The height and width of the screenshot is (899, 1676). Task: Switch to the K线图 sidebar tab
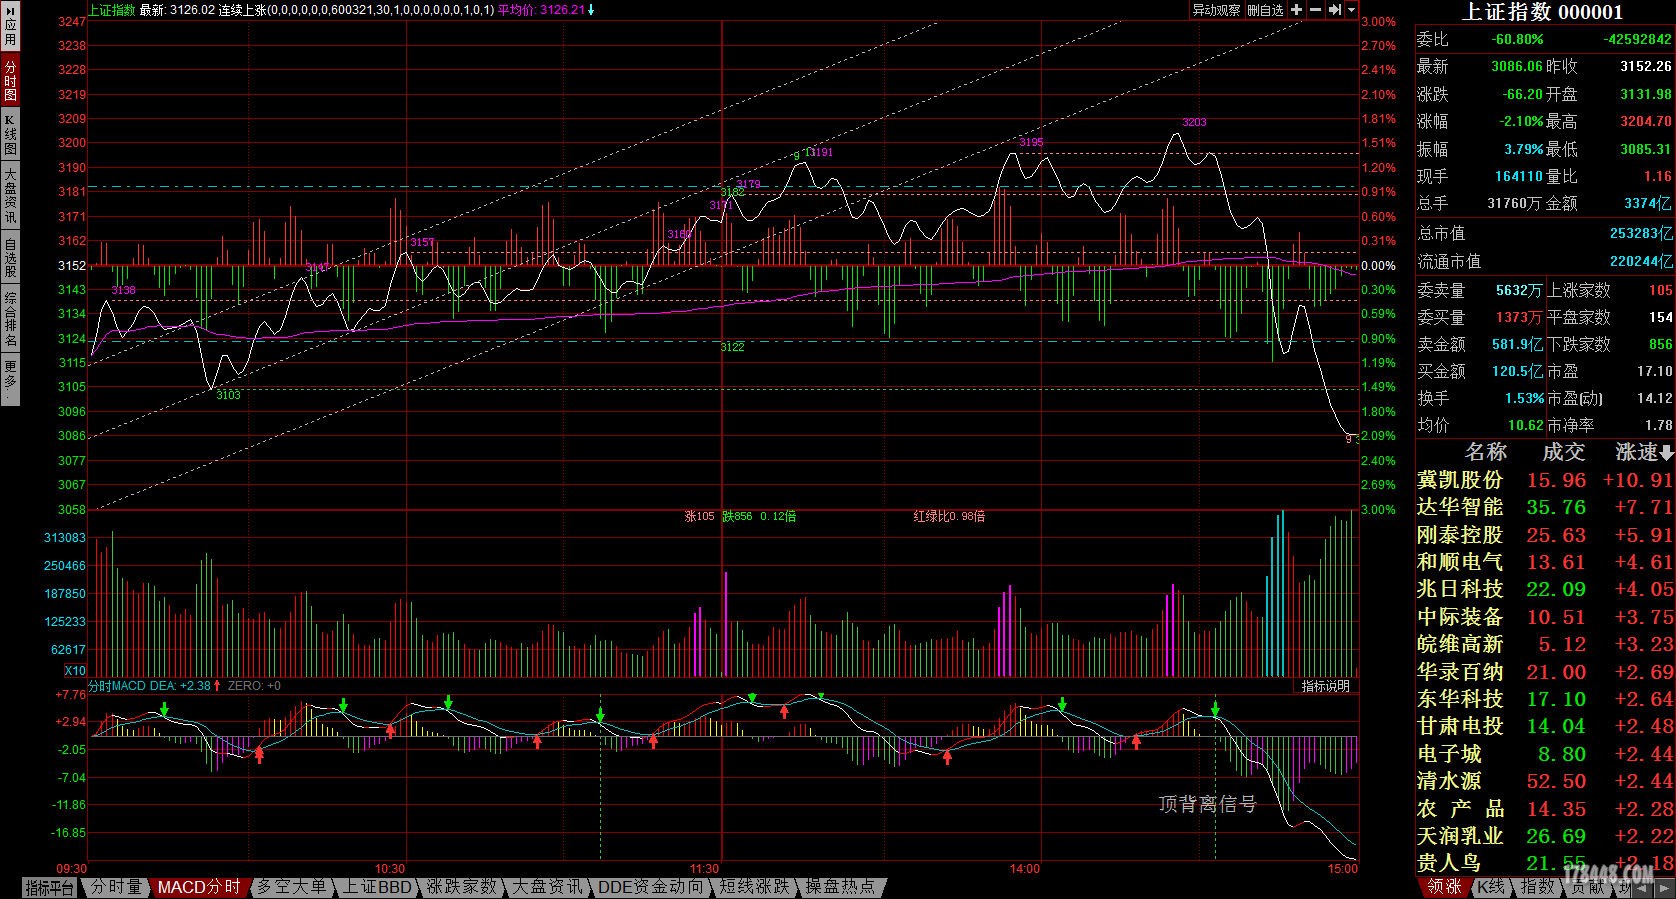pyautogui.click(x=10, y=135)
